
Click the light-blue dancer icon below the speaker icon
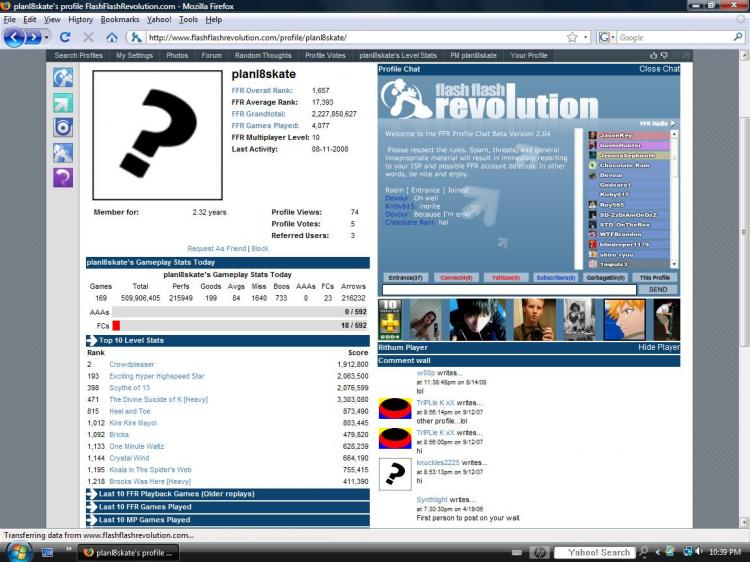63,153
